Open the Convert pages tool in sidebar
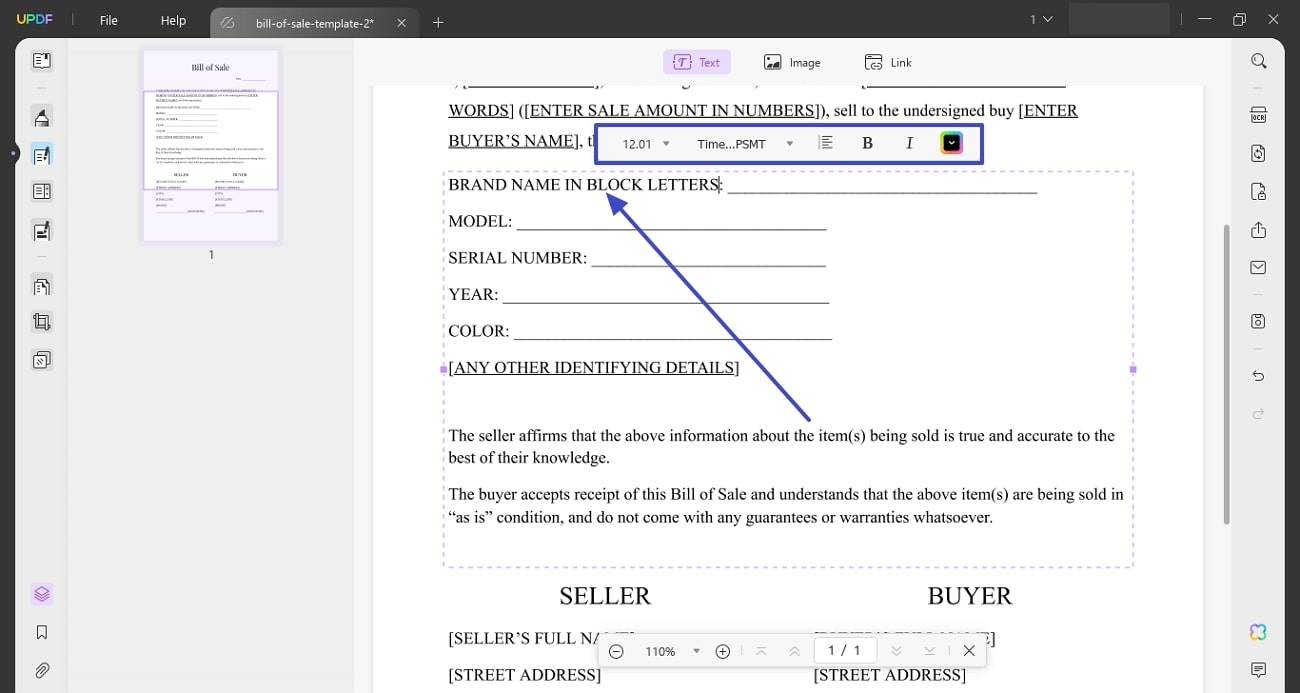Screen dimensions: 1300x693 41,286
